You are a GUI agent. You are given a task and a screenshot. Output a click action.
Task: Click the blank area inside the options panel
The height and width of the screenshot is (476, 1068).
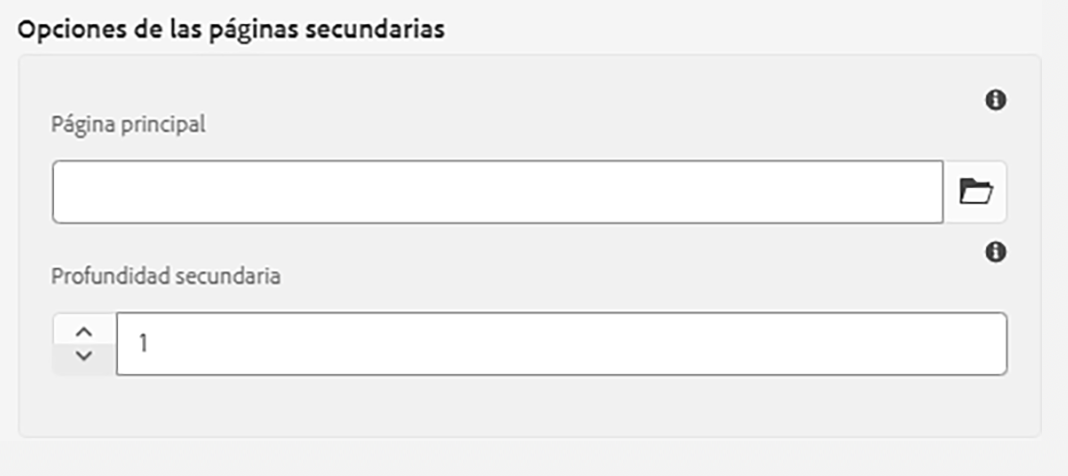pyautogui.click(x=529, y=406)
